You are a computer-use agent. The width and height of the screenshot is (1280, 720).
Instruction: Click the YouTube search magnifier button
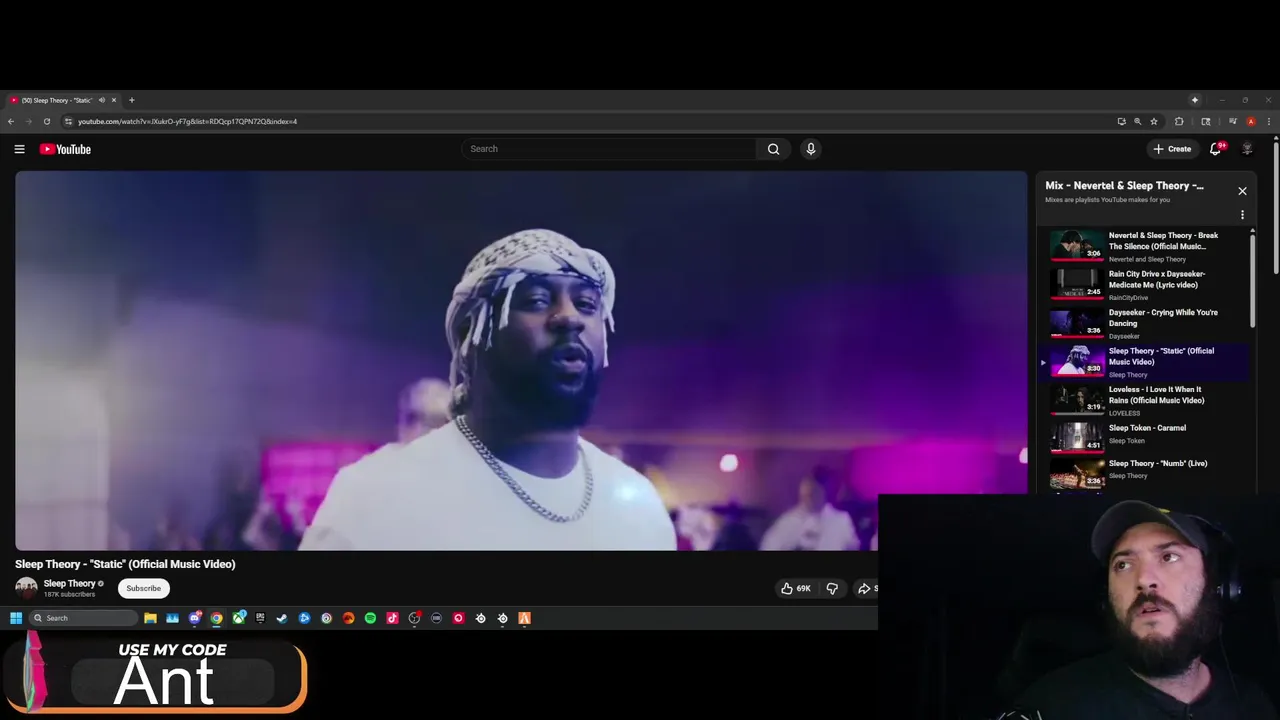point(773,149)
